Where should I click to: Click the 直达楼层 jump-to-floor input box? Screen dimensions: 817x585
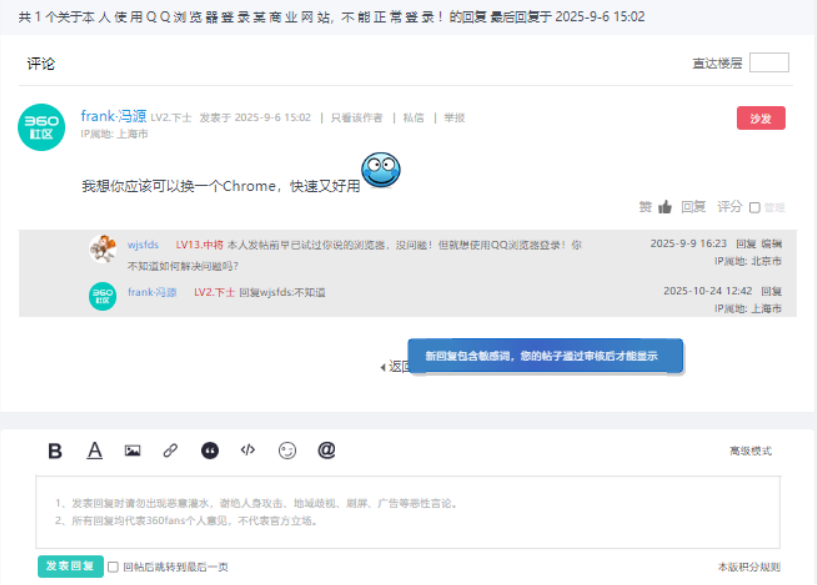770,62
